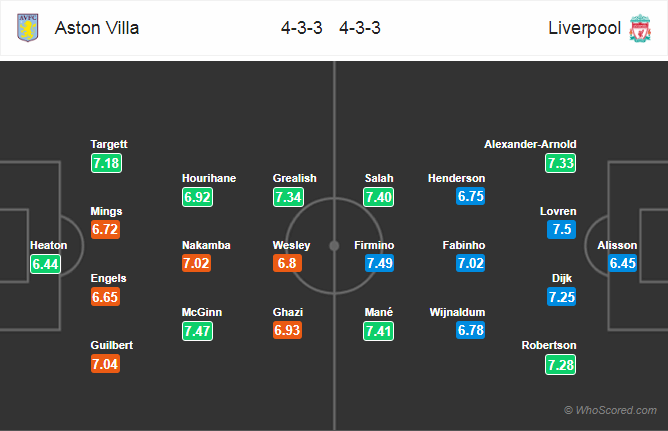The width and height of the screenshot is (668, 431).
Task: Select Salah's 7.40 rating badge
Action: pyautogui.click(x=378, y=197)
